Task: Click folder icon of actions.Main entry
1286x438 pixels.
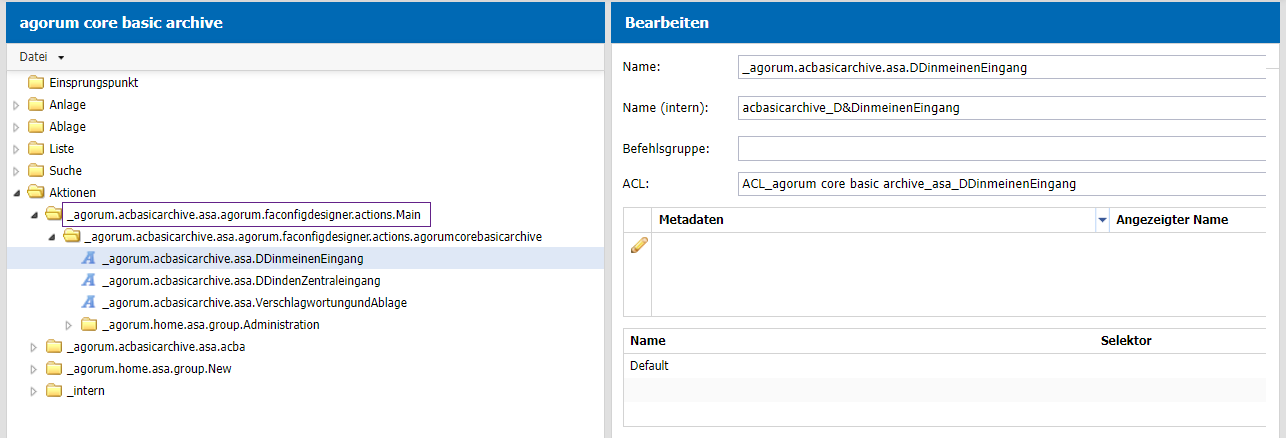Action: click(53, 214)
